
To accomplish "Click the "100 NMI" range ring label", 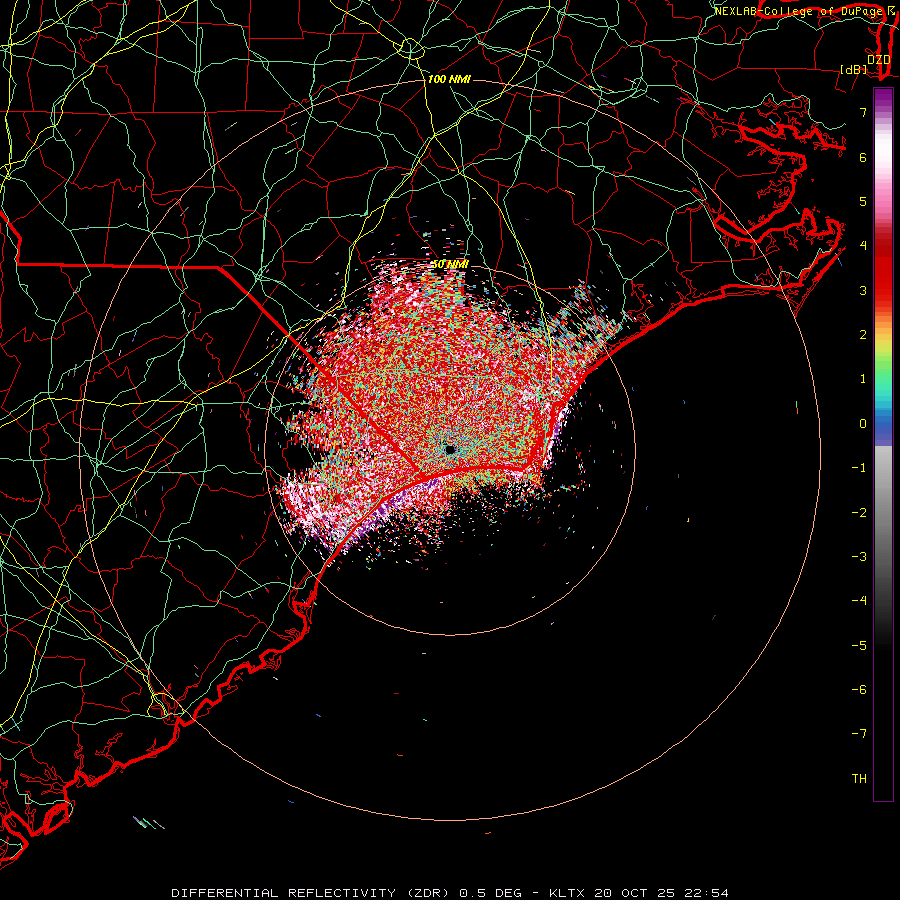I will tap(449, 79).
